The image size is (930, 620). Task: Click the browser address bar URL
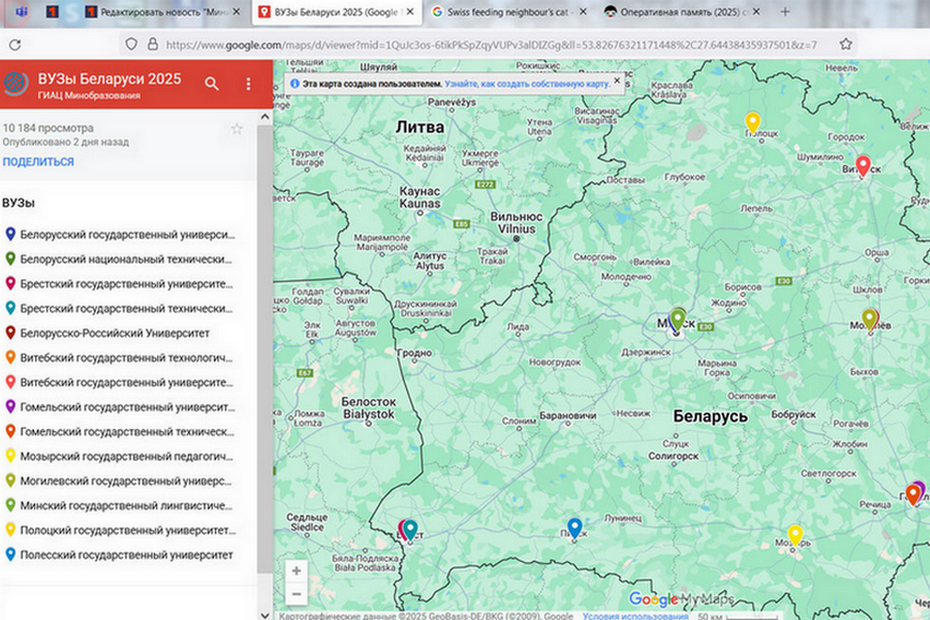pos(491,44)
